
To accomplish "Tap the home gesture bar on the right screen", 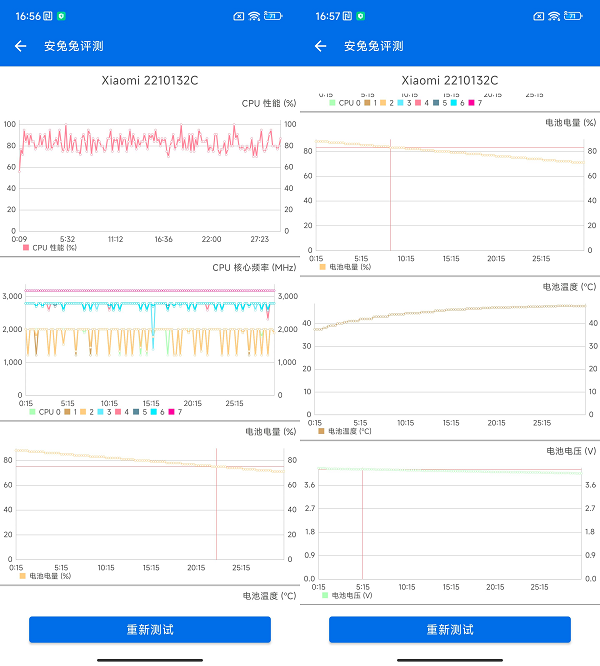I will tap(450, 660).
